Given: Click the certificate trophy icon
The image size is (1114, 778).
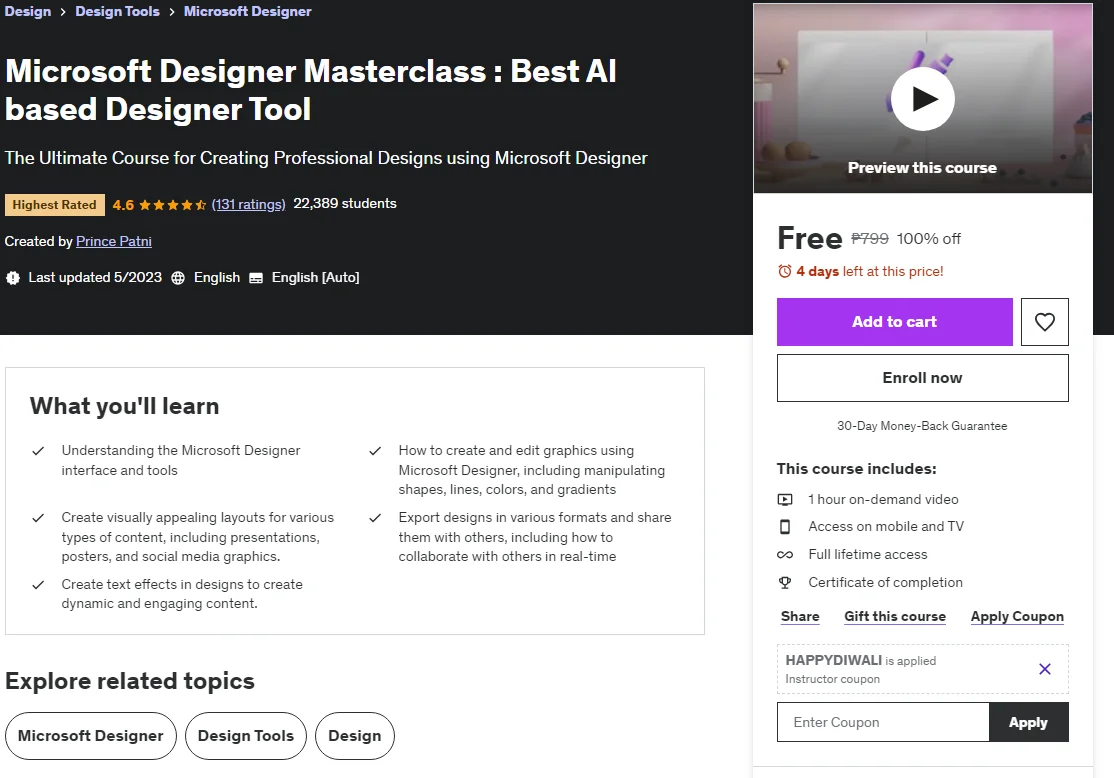Looking at the screenshot, I should pyautogui.click(x=784, y=583).
